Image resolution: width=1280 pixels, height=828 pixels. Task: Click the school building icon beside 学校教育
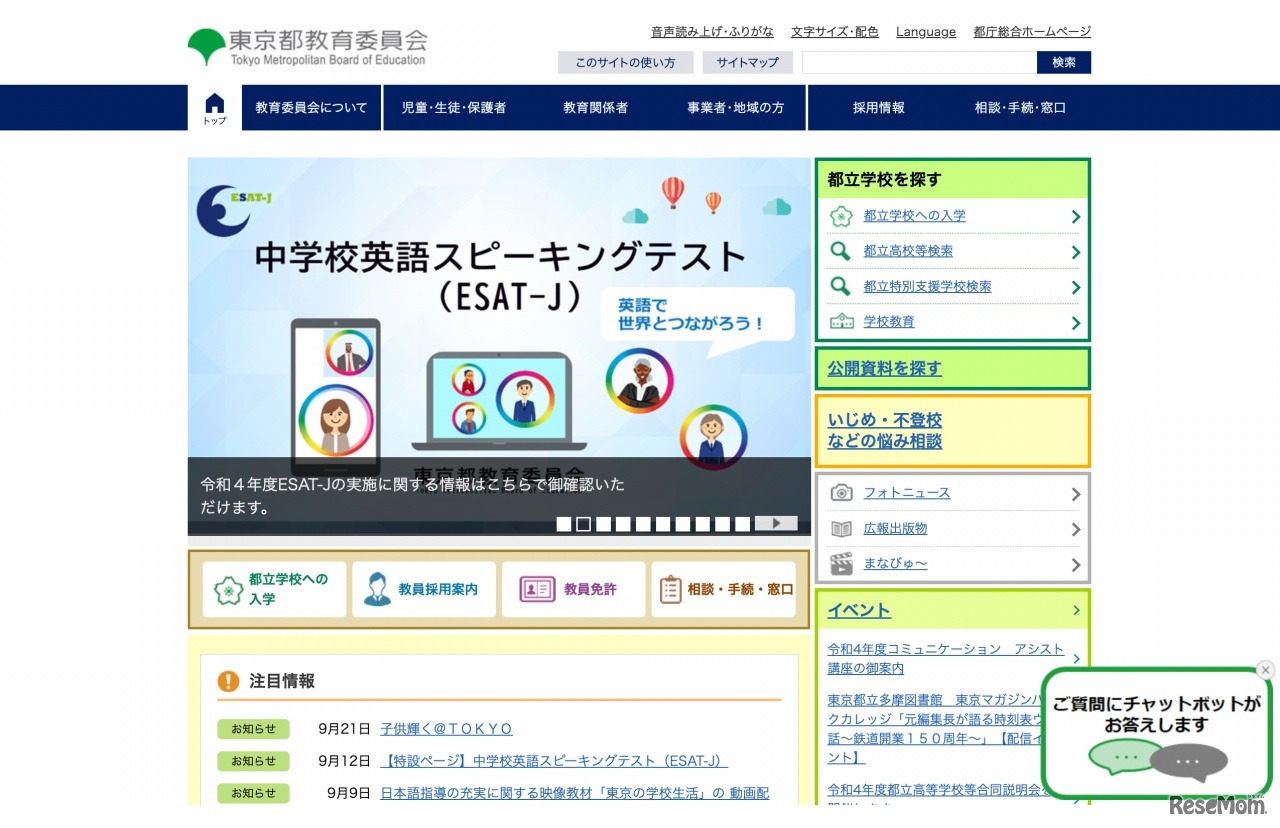(842, 322)
